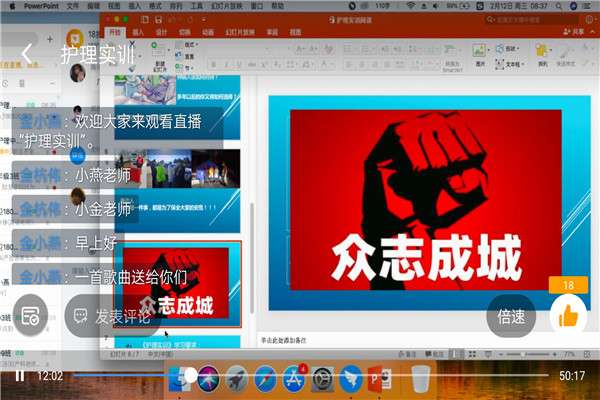Select the photo collage slide thumbnail
600x400 pixels.
[177, 191]
